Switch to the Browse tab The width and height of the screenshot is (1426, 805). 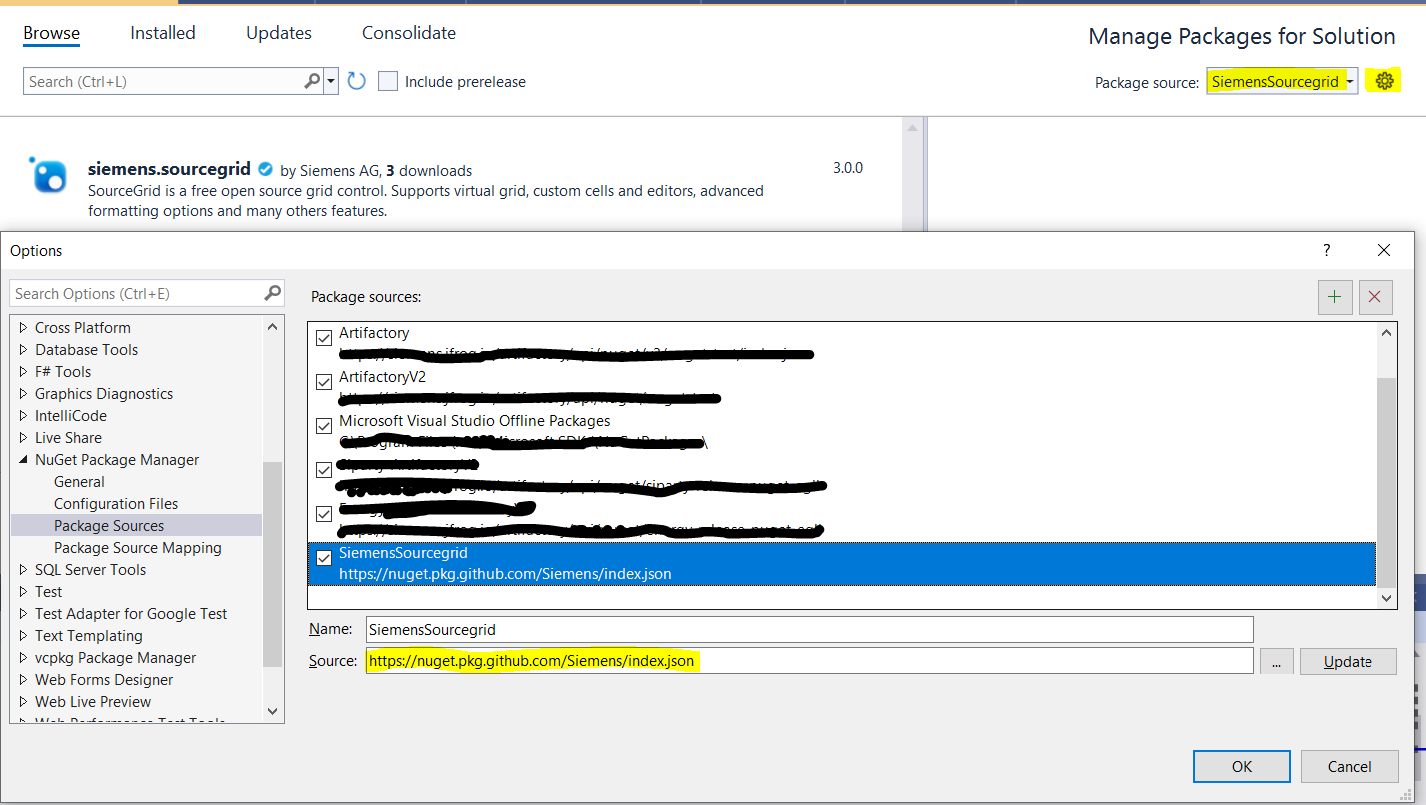click(51, 33)
